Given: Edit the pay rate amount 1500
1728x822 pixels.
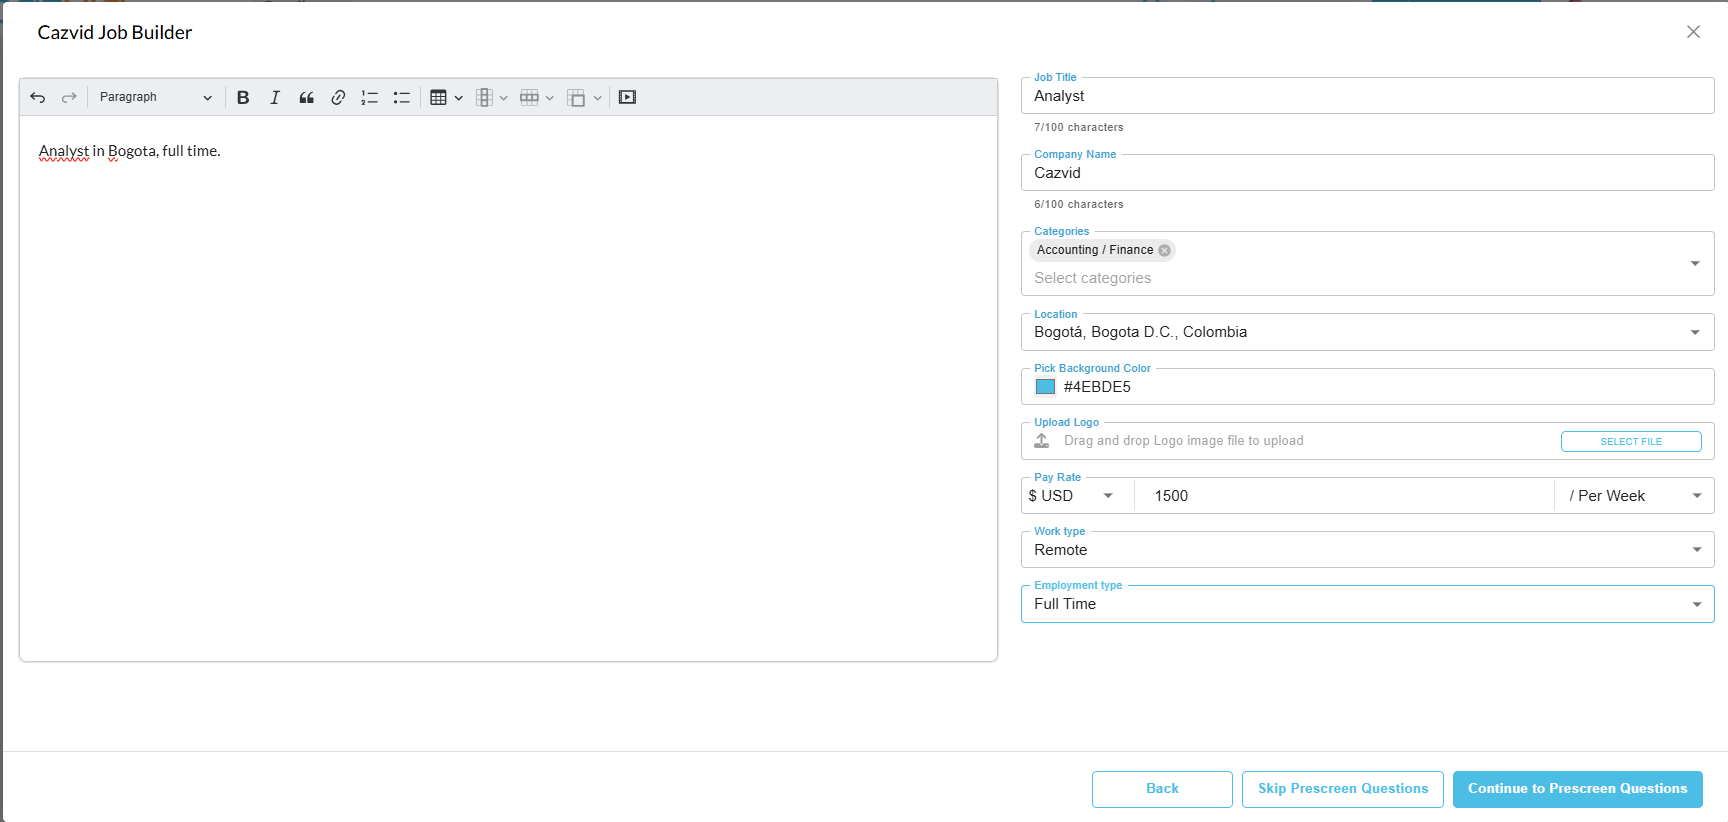Looking at the screenshot, I should coord(1345,496).
